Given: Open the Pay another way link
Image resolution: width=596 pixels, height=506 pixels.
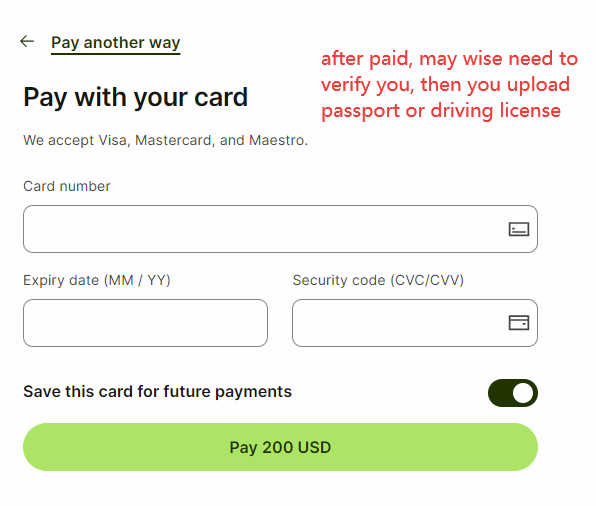Looking at the screenshot, I should tap(116, 43).
